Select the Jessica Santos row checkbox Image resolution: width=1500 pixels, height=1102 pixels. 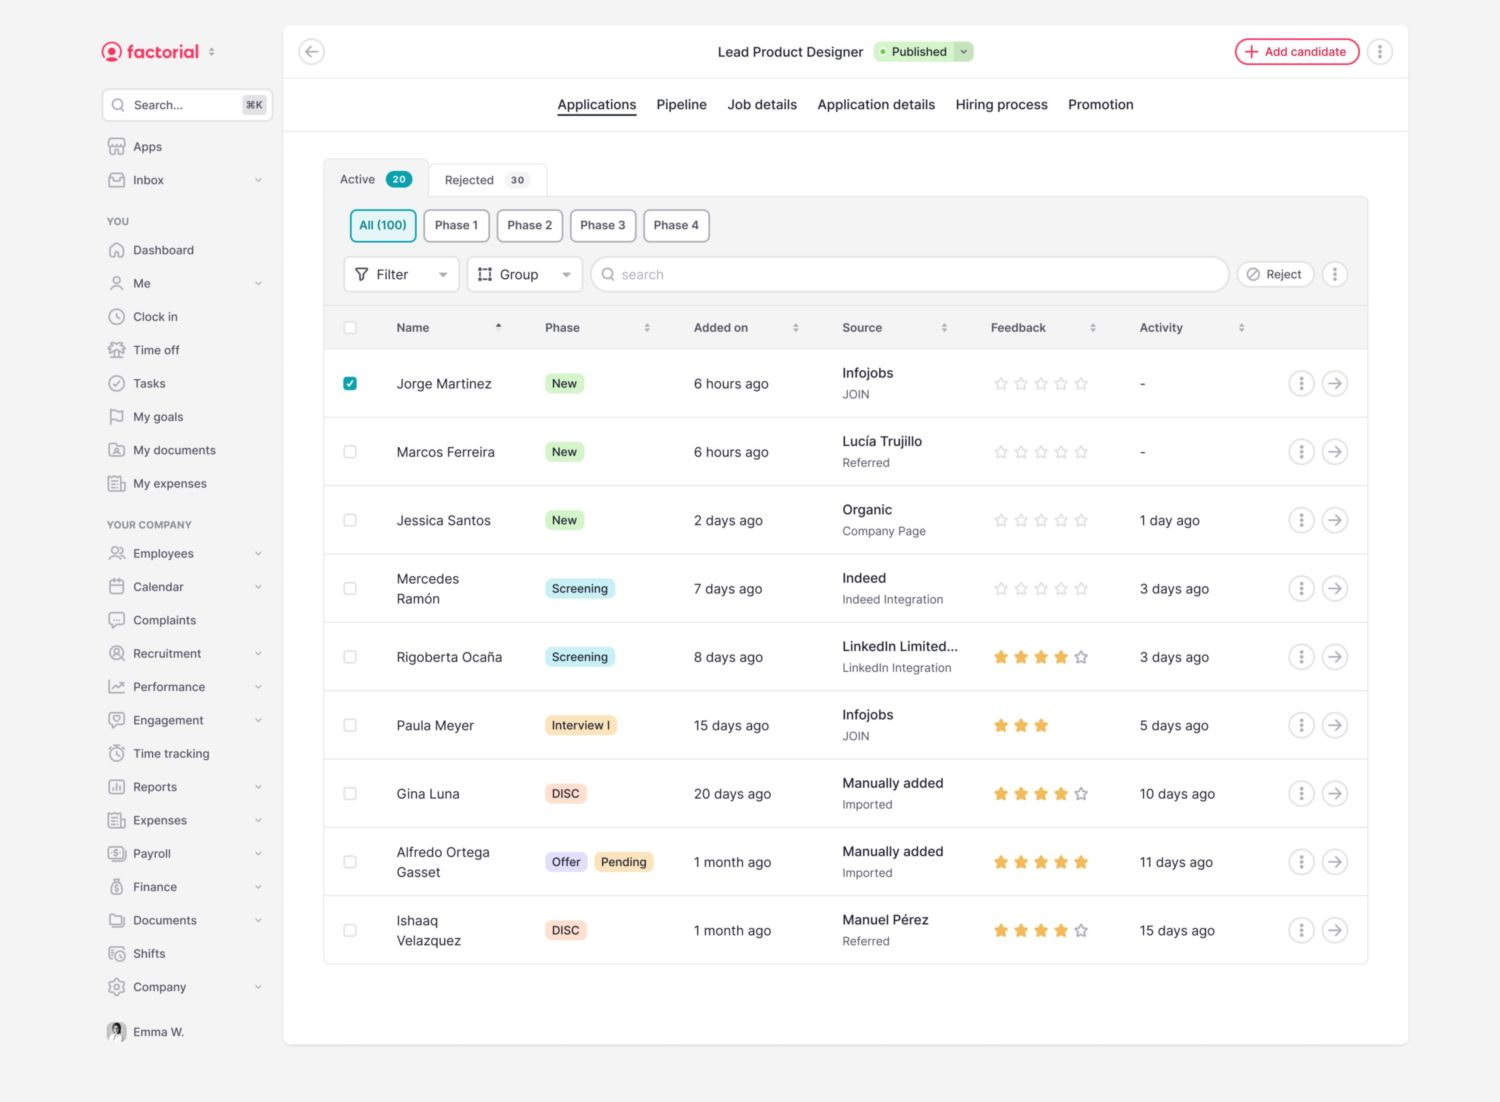350,521
